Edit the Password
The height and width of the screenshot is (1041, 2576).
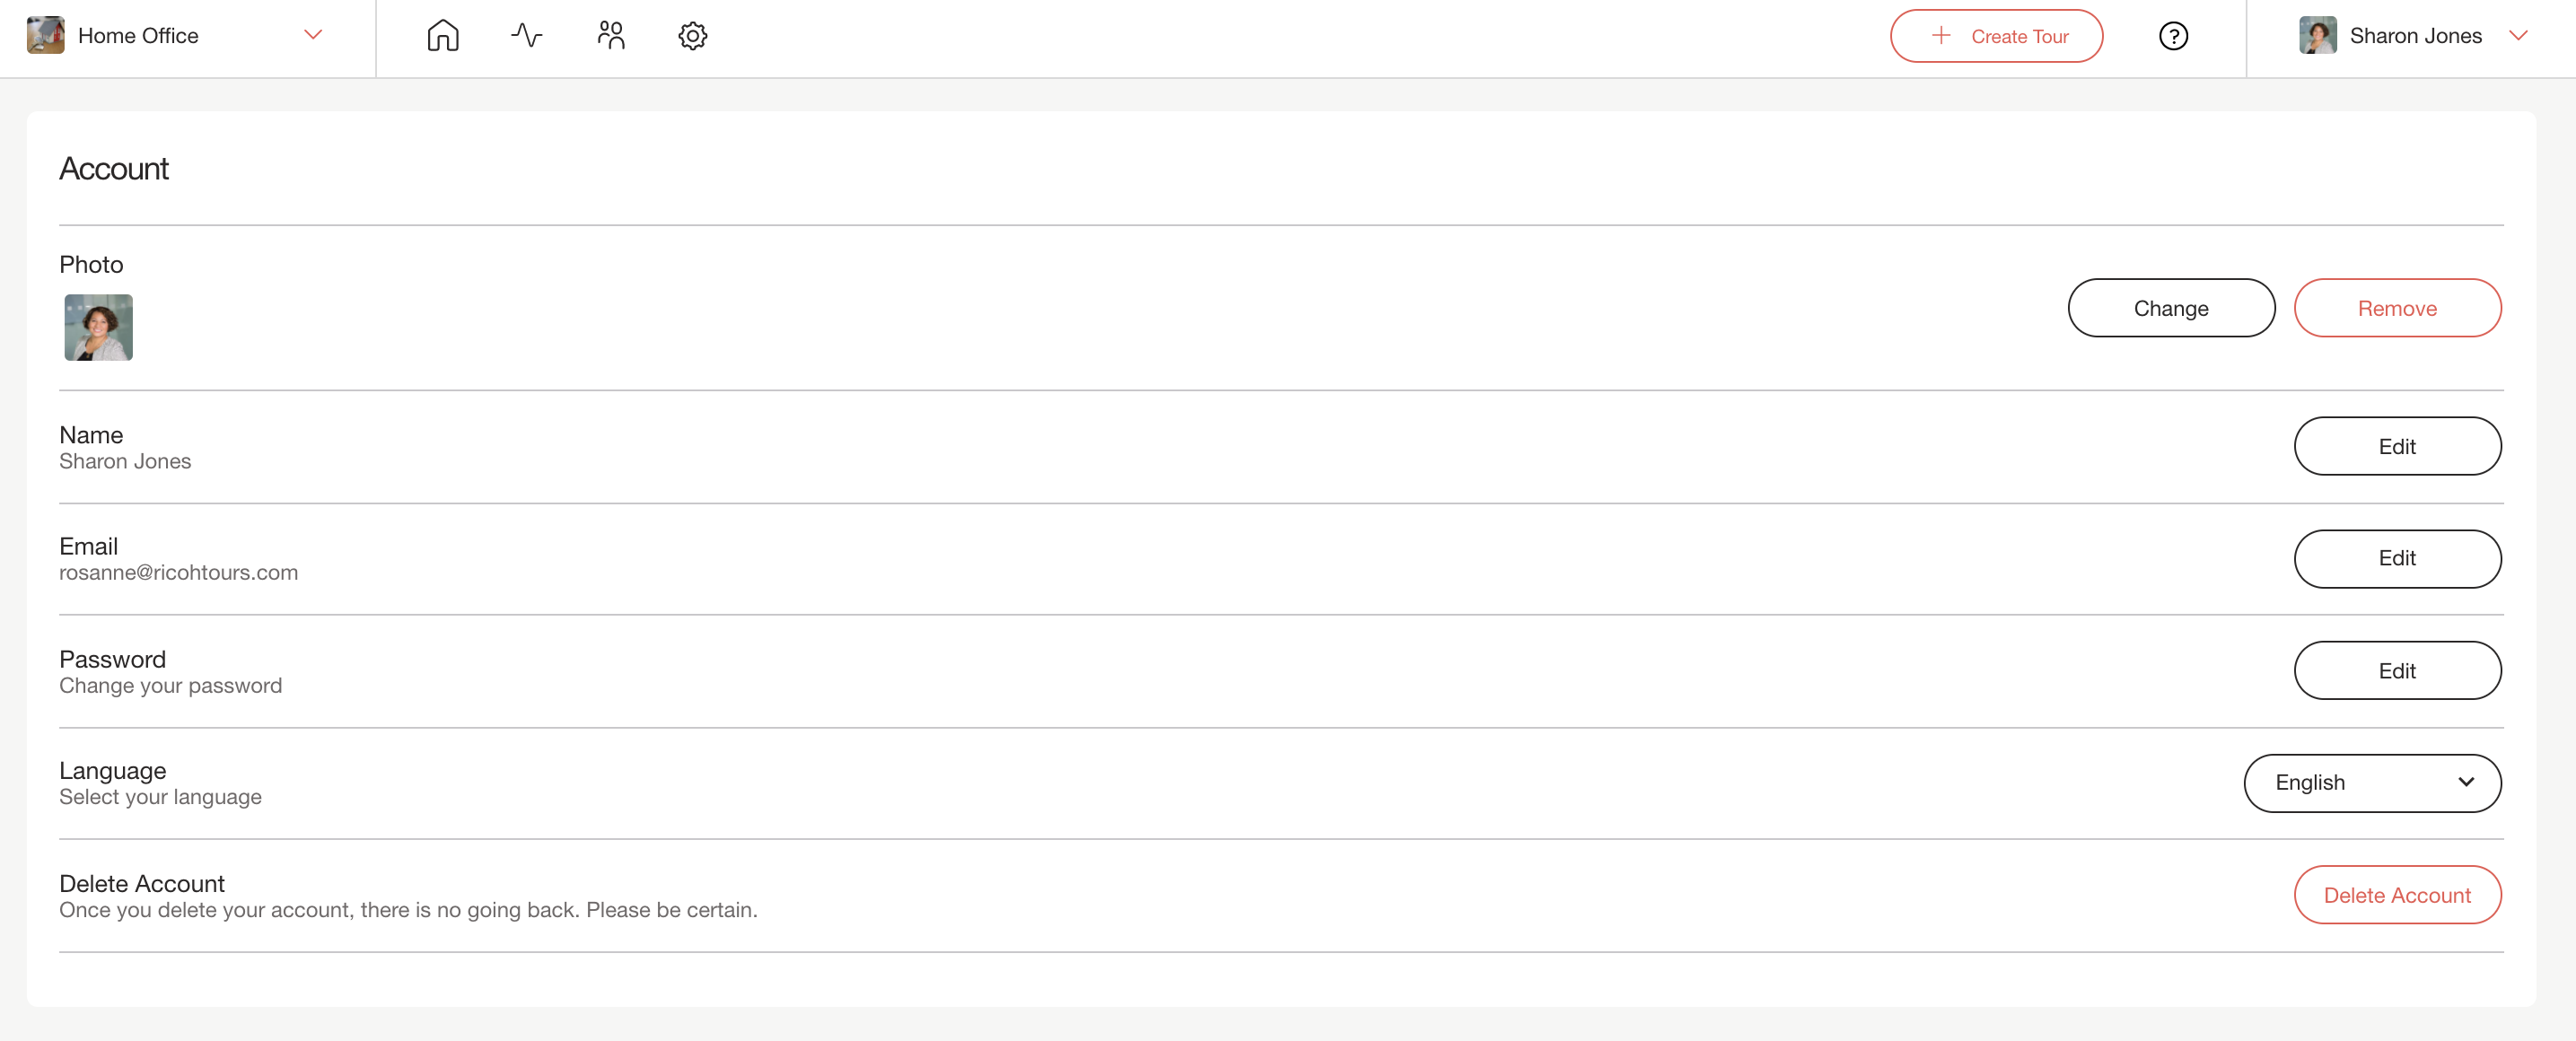[2397, 671]
